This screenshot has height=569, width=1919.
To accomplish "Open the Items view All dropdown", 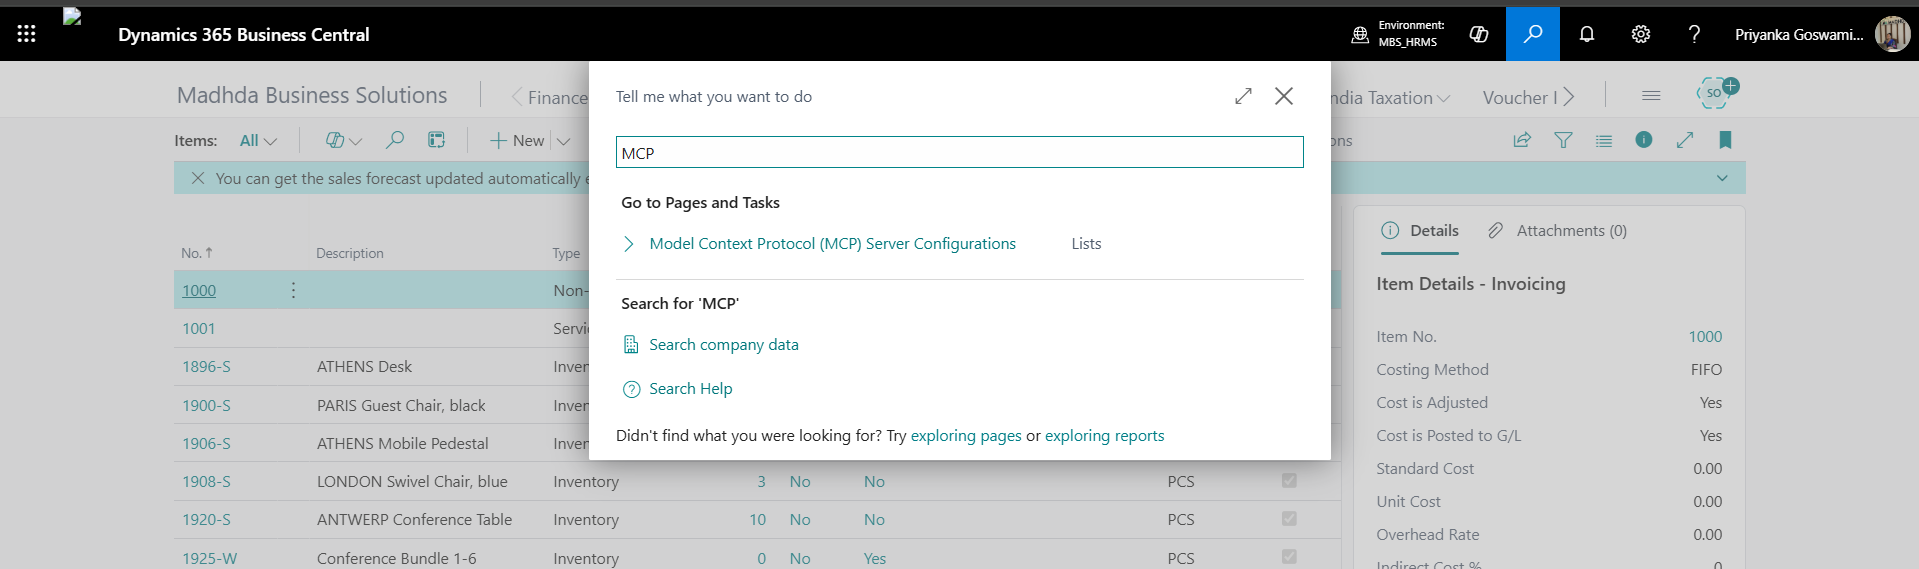I will (x=258, y=141).
